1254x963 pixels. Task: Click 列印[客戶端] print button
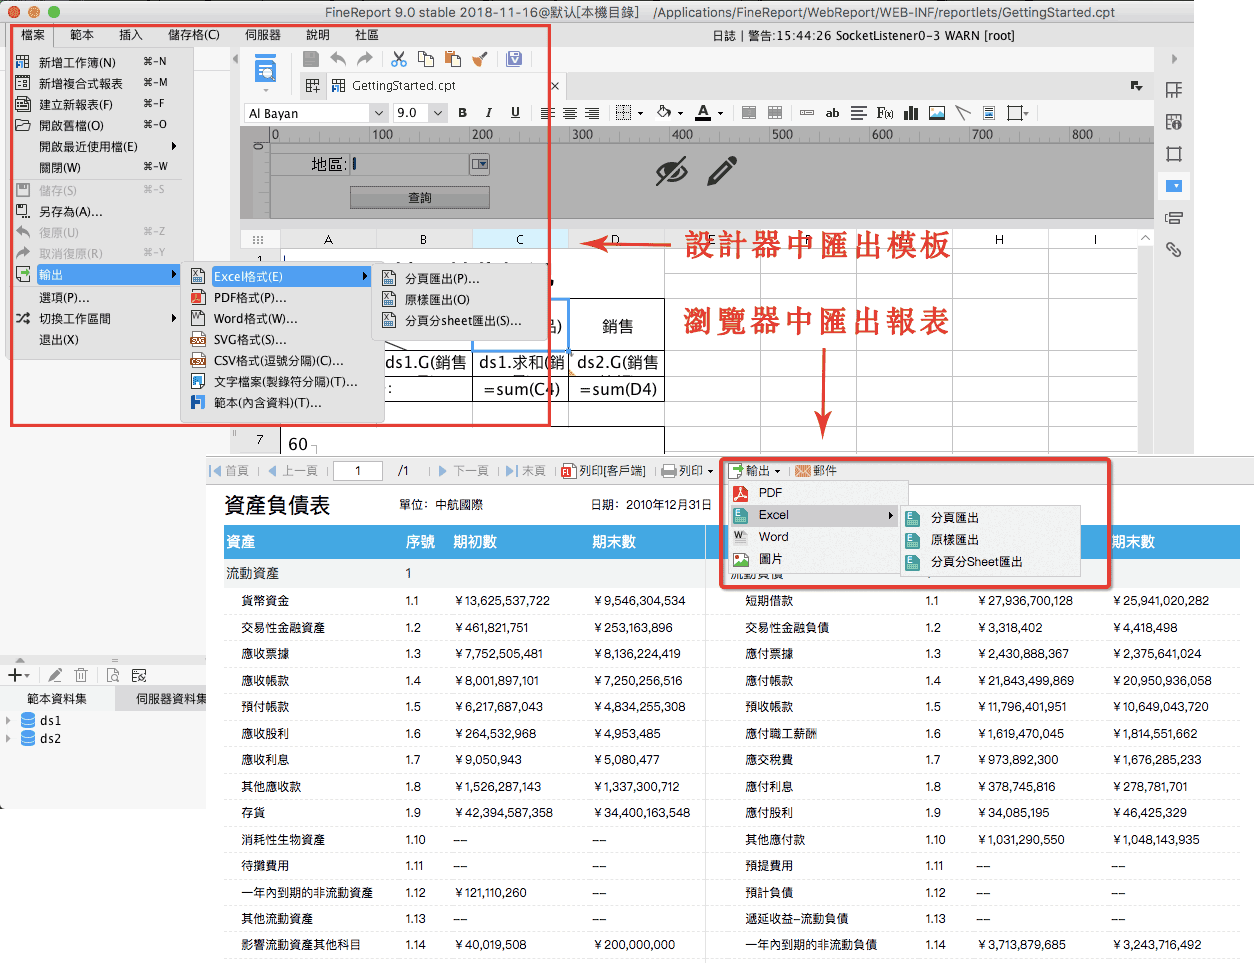click(603, 470)
